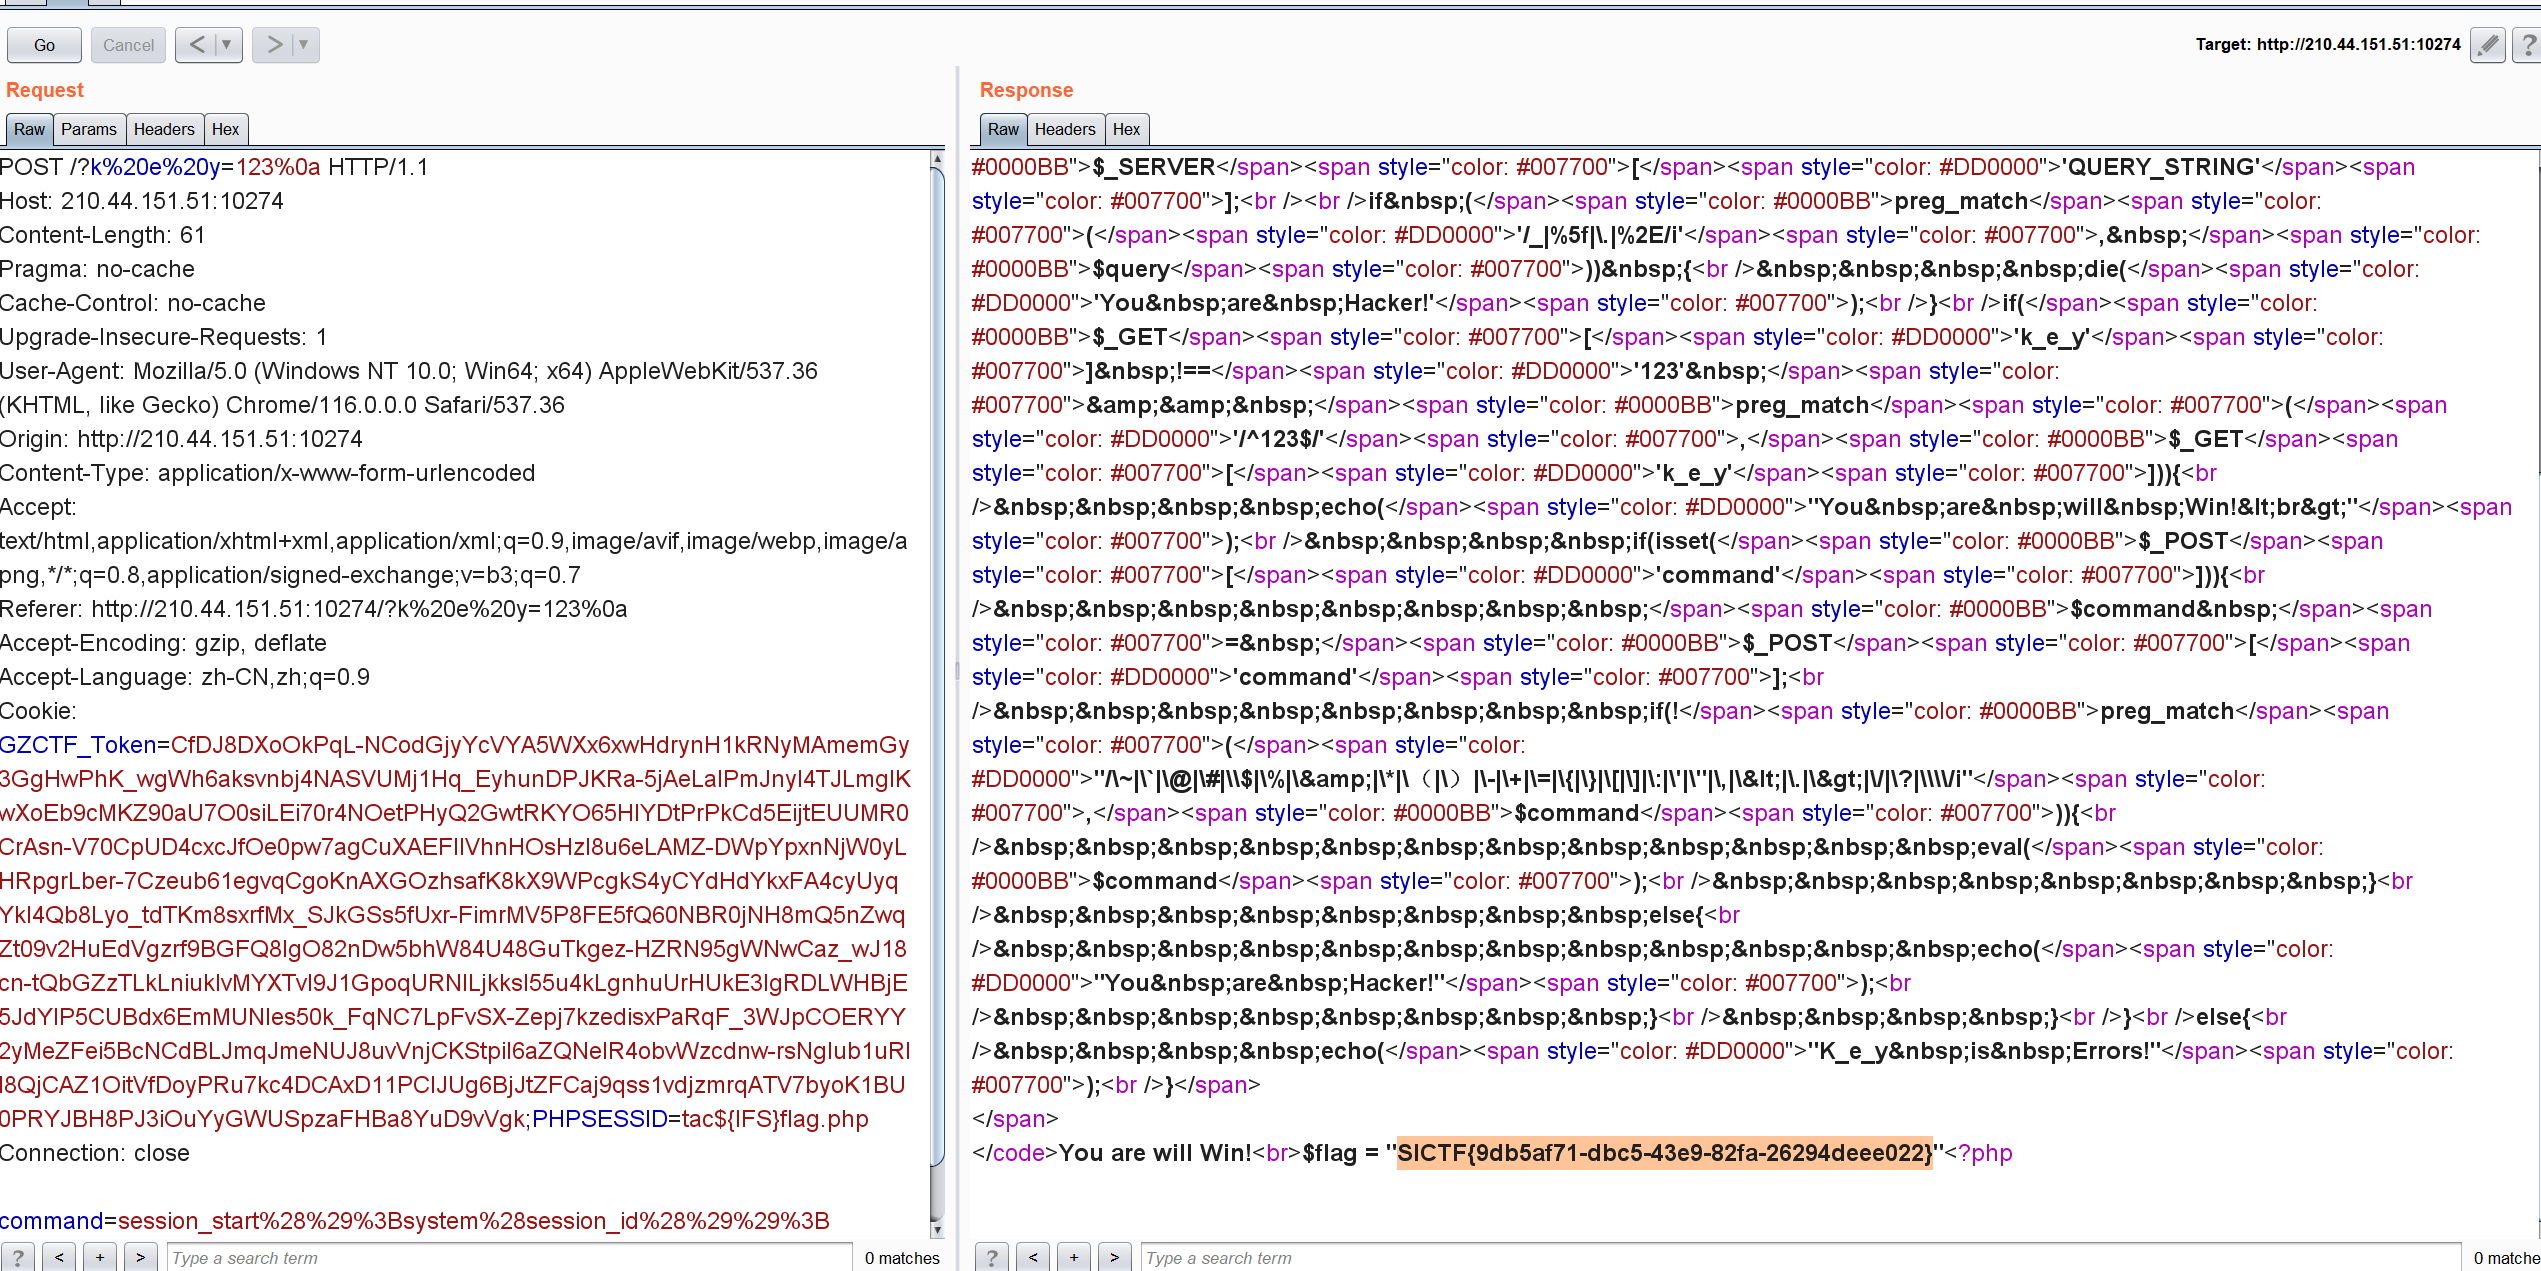The height and width of the screenshot is (1271, 2541).
Task: Click response search plus icon
Action: [x=1074, y=1257]
